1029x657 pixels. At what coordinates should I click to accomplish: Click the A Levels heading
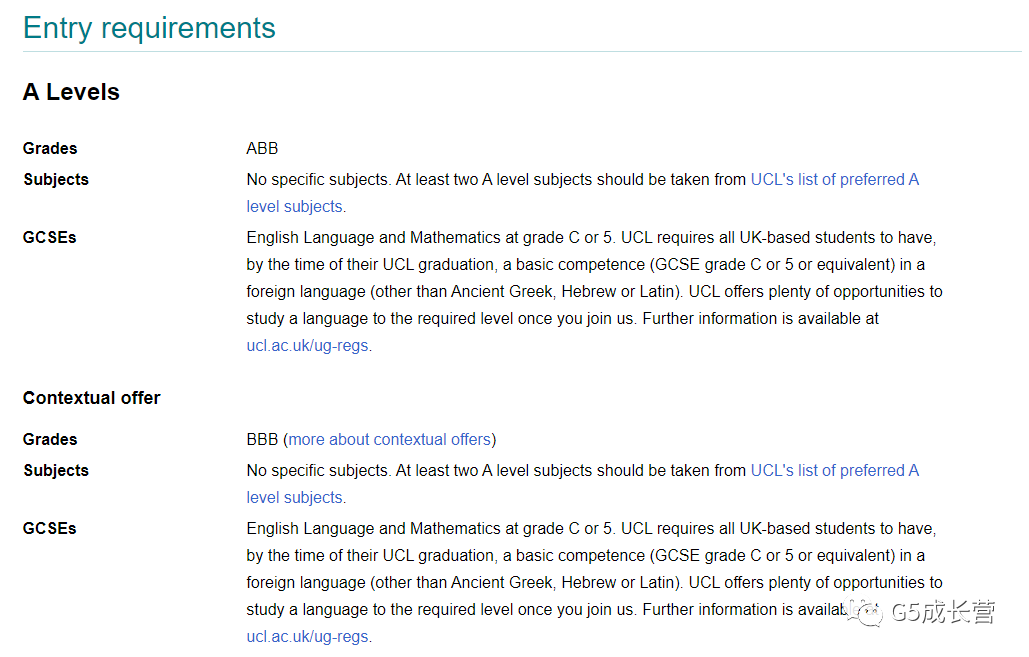(72, 92)
